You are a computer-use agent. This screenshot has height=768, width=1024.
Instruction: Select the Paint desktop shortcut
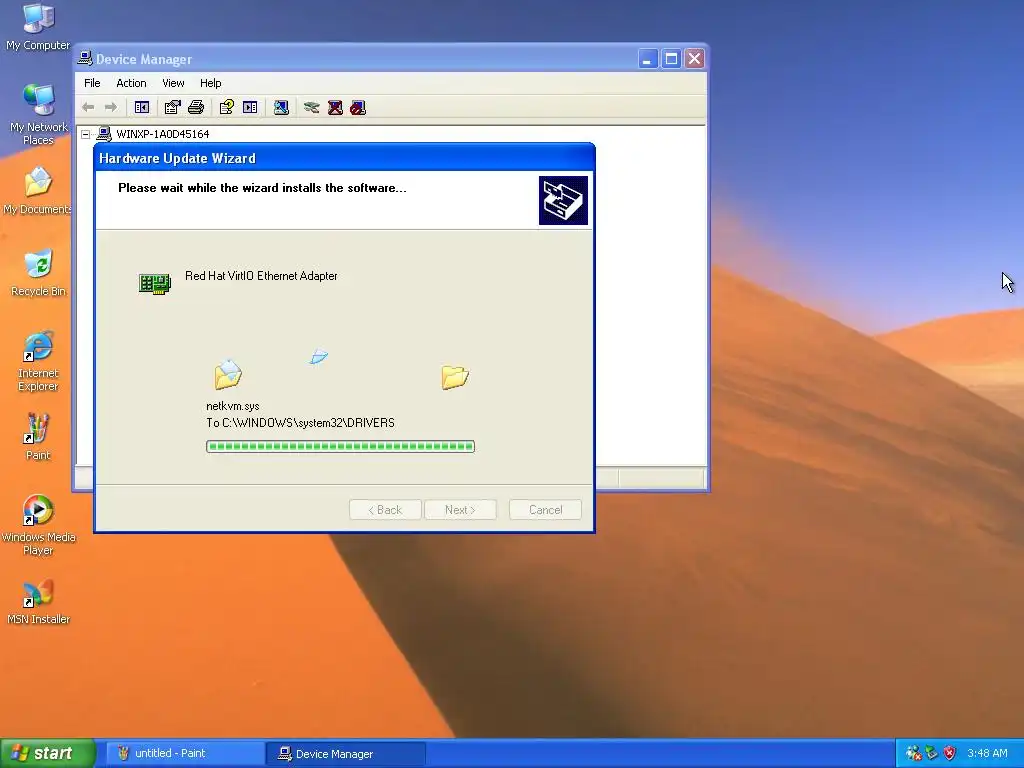click(38, 437)
